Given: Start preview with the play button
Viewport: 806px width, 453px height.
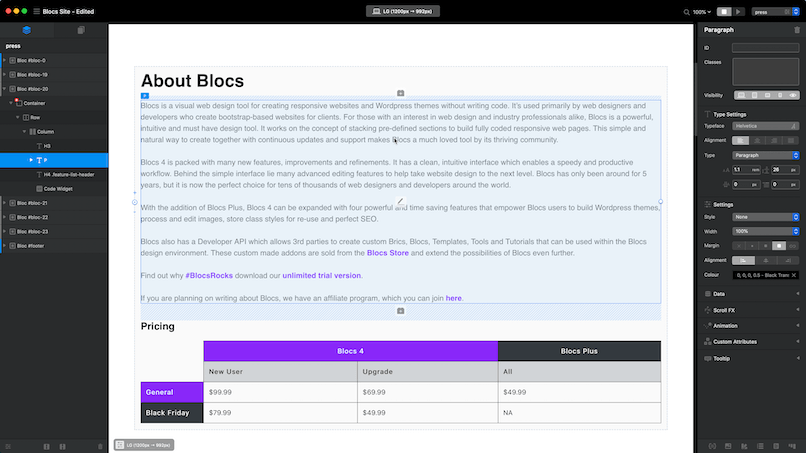Looking at the screenshot, I should [x=738, y=11].
